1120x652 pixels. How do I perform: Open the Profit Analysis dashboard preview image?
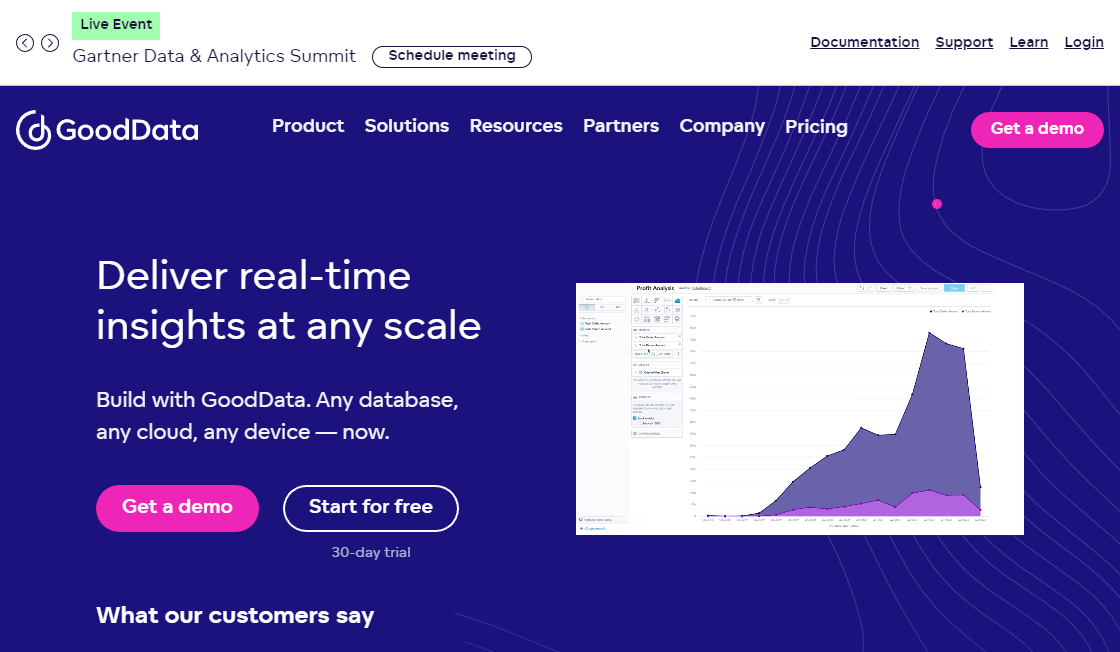(x=799, y=408)
